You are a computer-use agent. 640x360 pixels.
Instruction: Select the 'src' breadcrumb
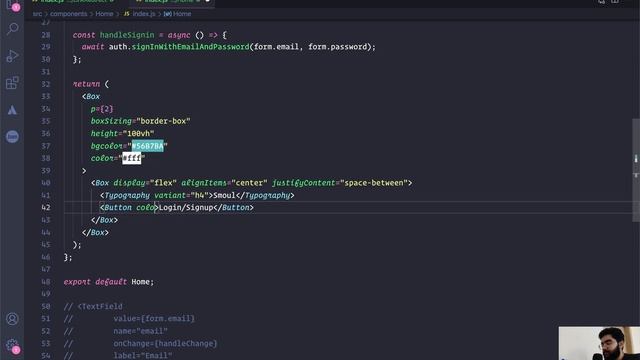coord(37,14)
